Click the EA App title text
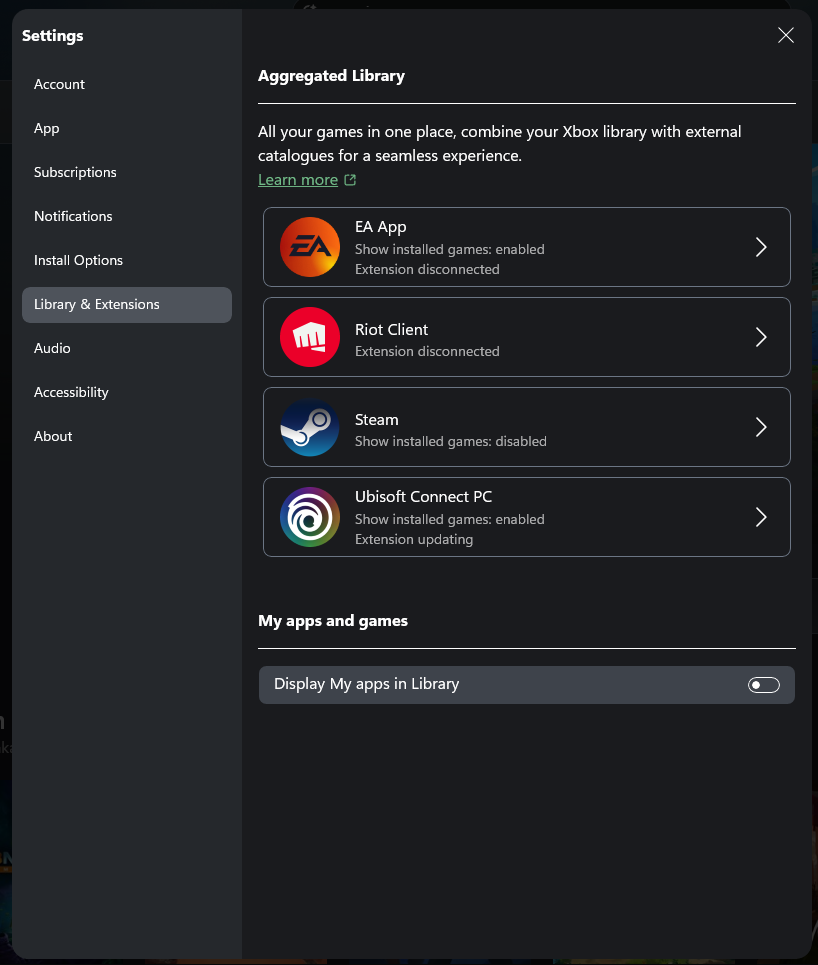The image size is (818, 965). coord(380,227)
